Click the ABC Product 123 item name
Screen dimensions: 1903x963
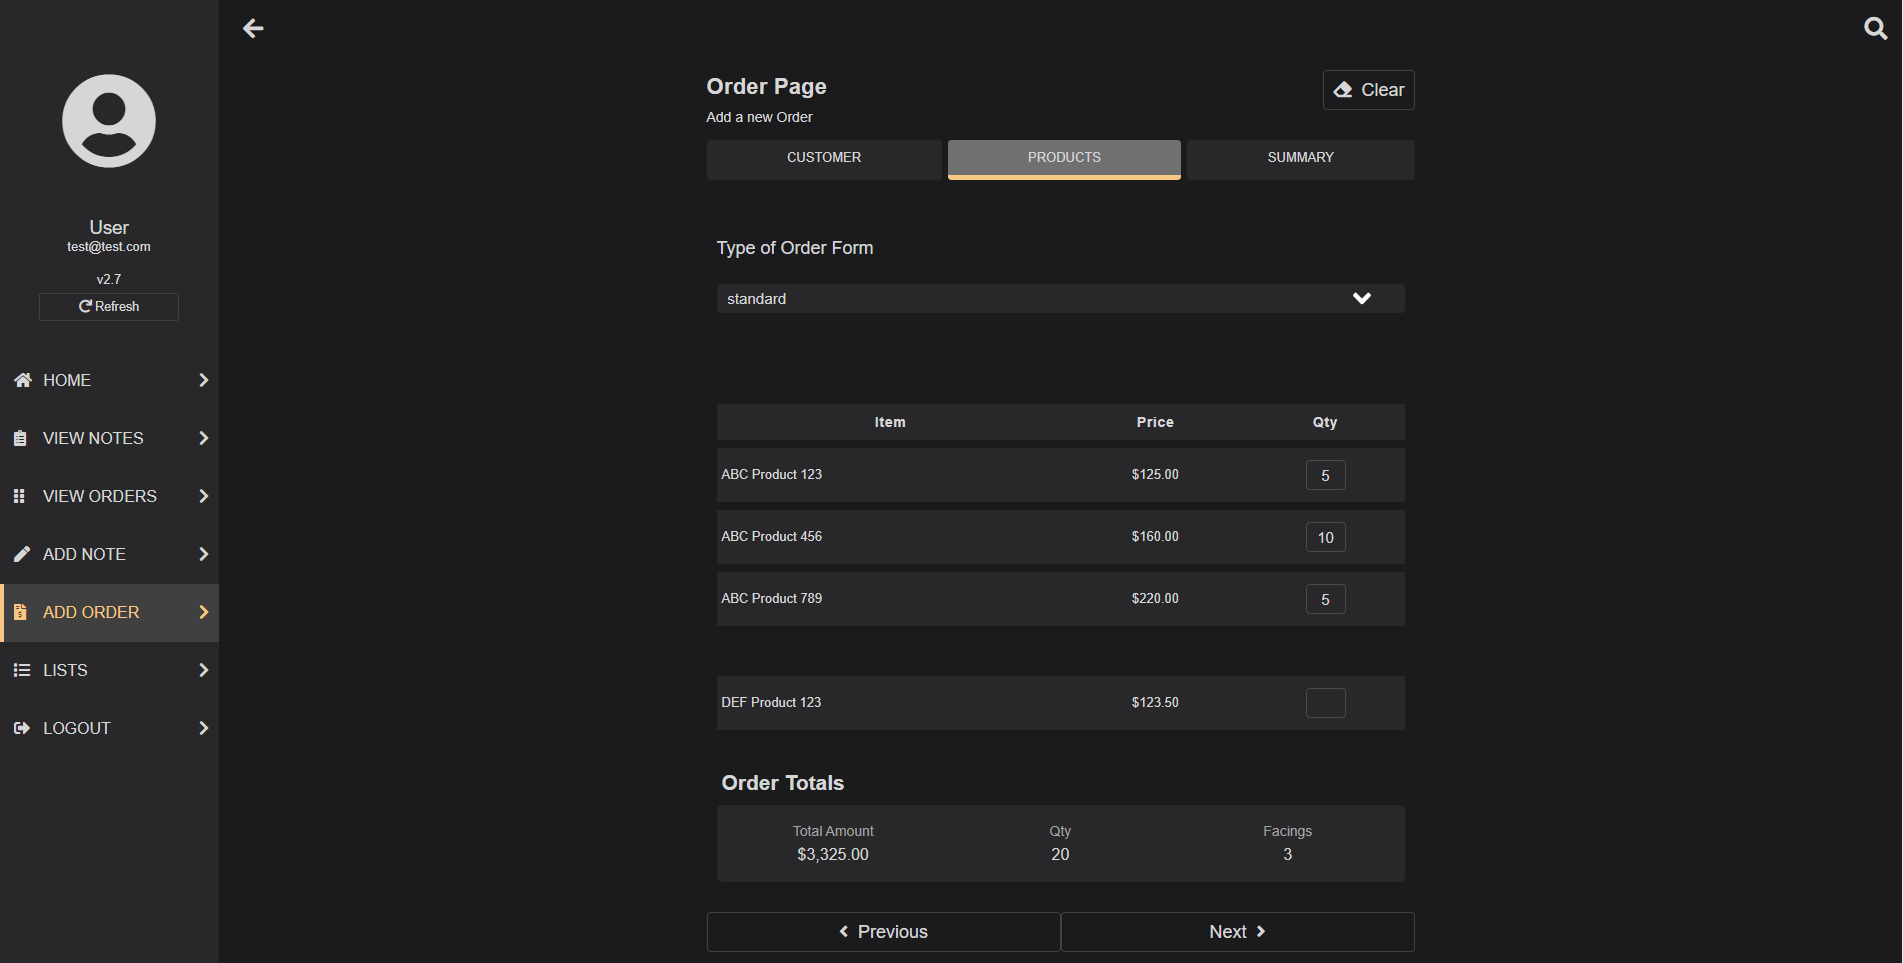(x=771, y=474)
